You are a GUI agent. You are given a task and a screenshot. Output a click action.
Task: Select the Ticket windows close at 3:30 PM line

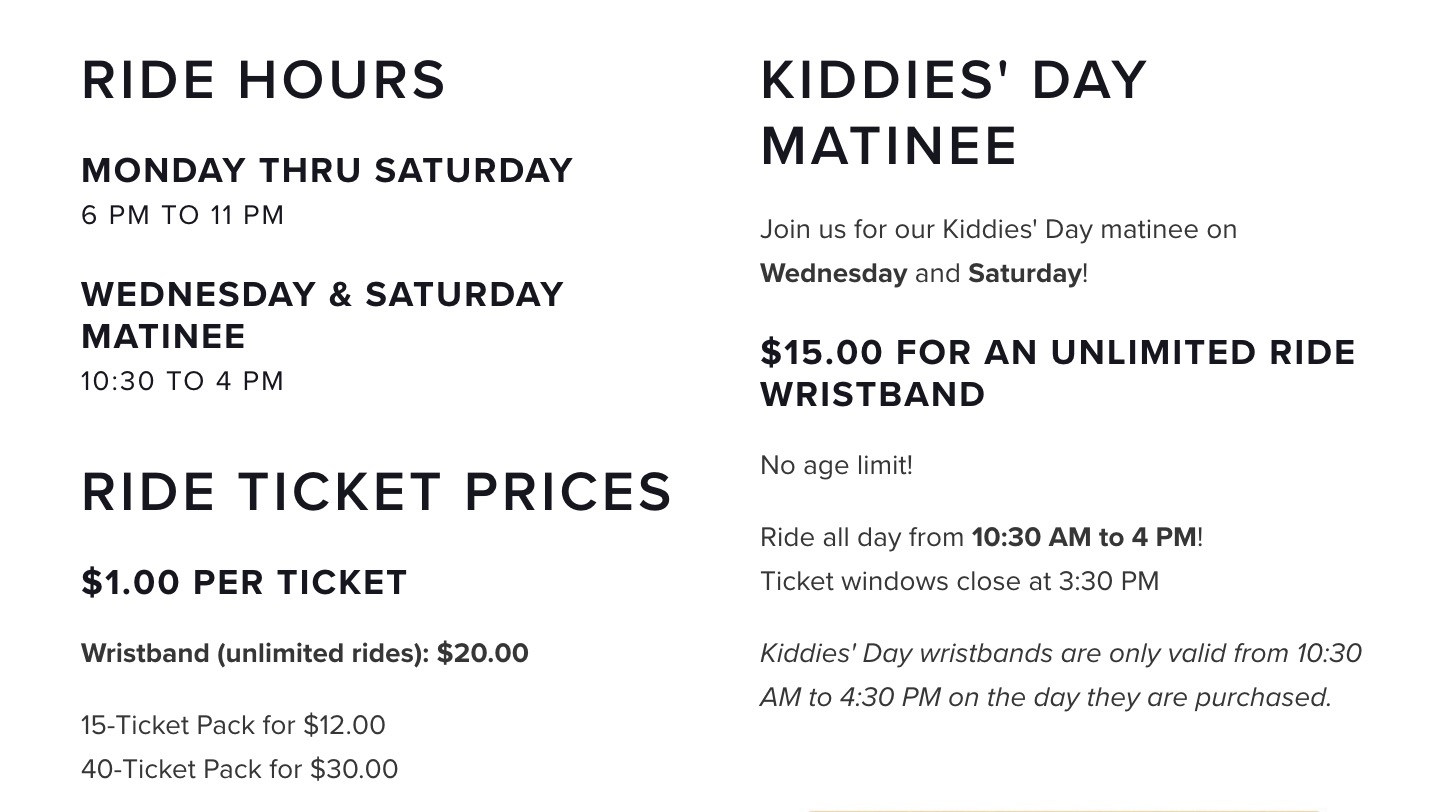(x=960, y=581)
